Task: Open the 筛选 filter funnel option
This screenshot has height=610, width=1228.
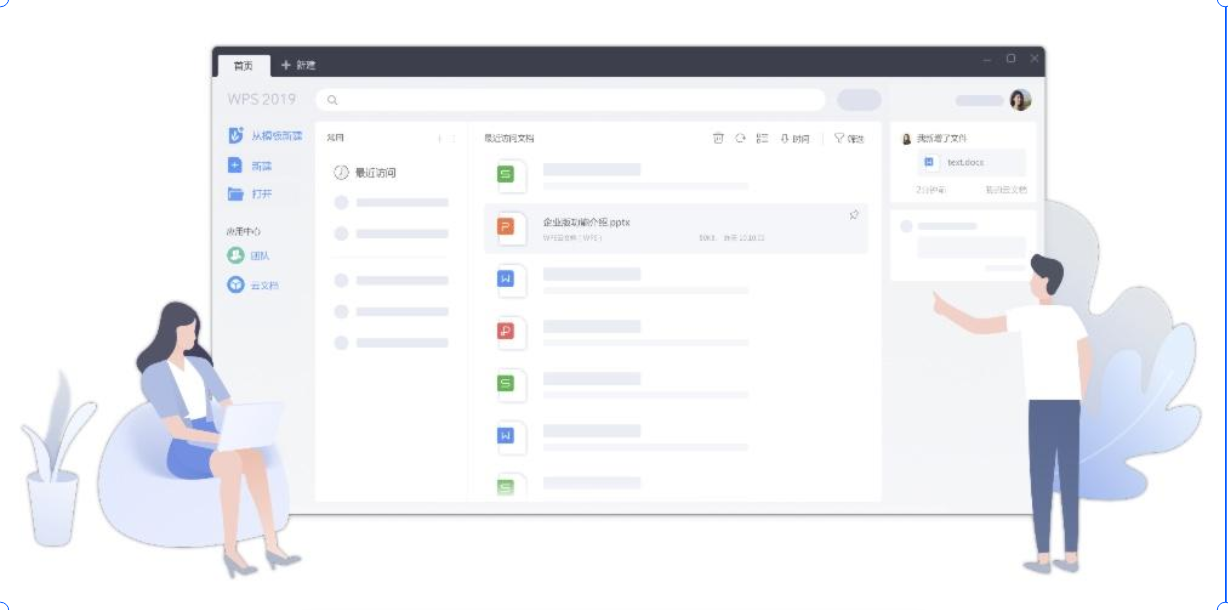Action: click(x=849, y=139)
